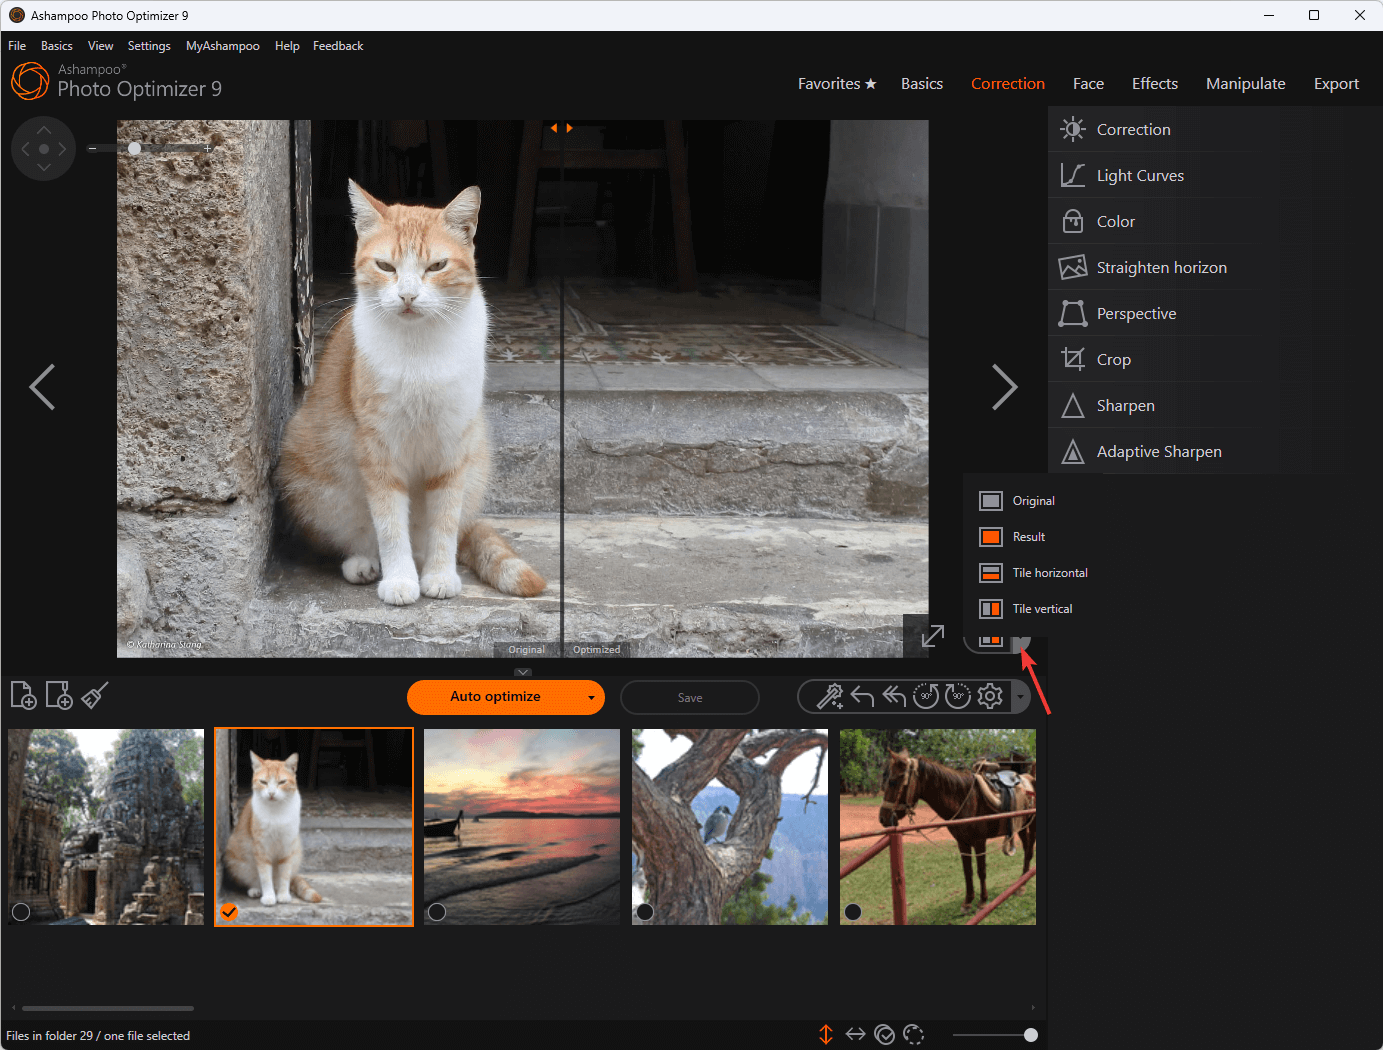
Task: Click the rotate right 90° icon
Action: tap(958, 696)
